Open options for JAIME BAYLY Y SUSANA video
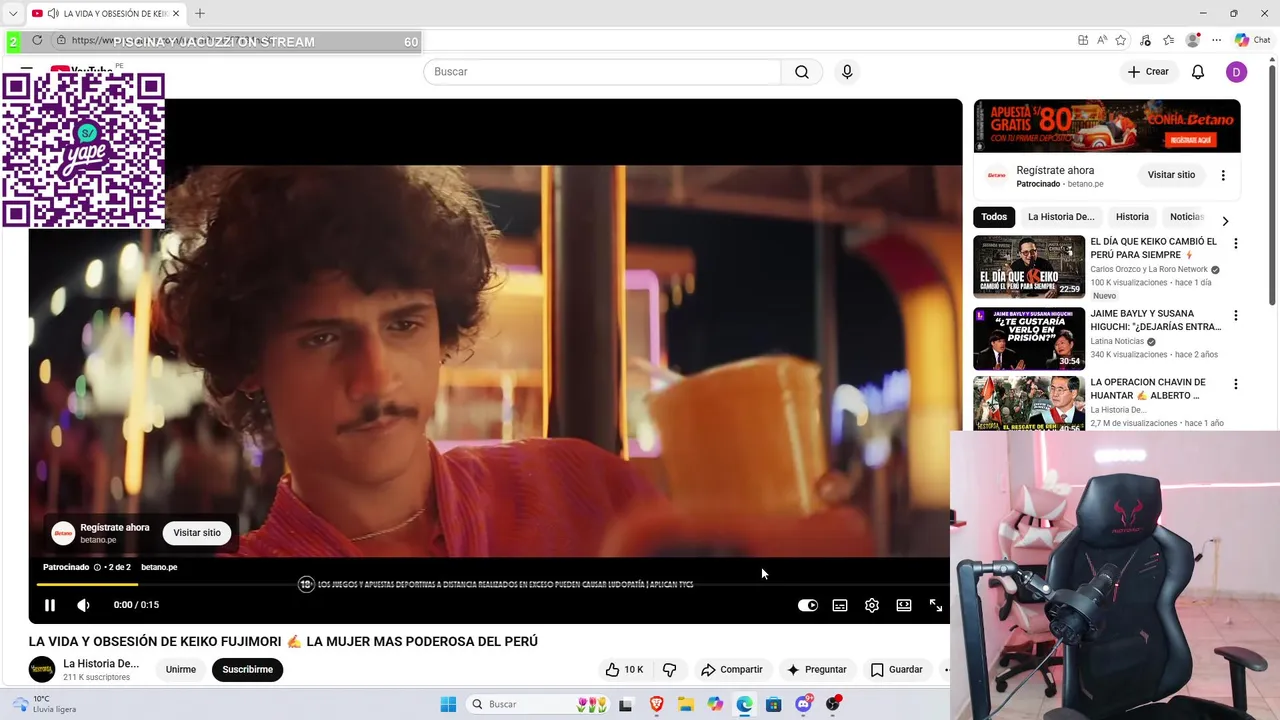Image resolution: width=1280 pixels, height=720 pixels. (1235, 315)
